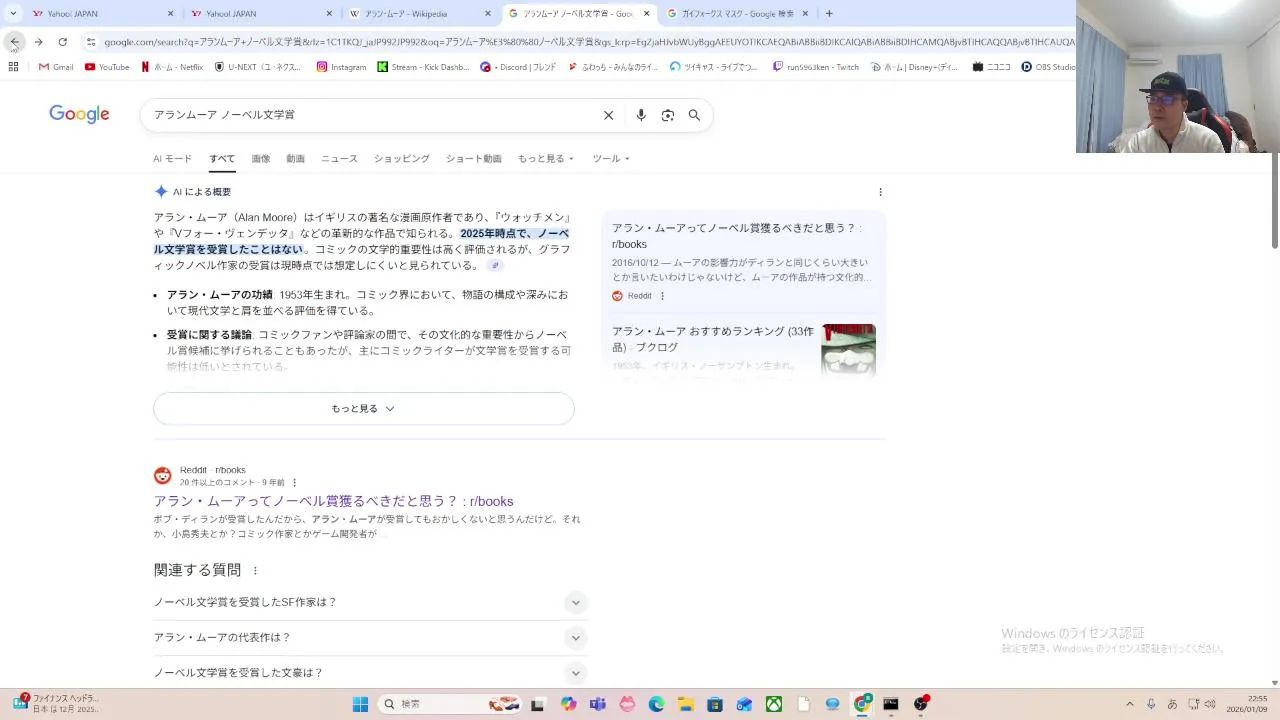
Task: Expand アラン・ムーアの代表作は？ question
Action: pos(370,637)
